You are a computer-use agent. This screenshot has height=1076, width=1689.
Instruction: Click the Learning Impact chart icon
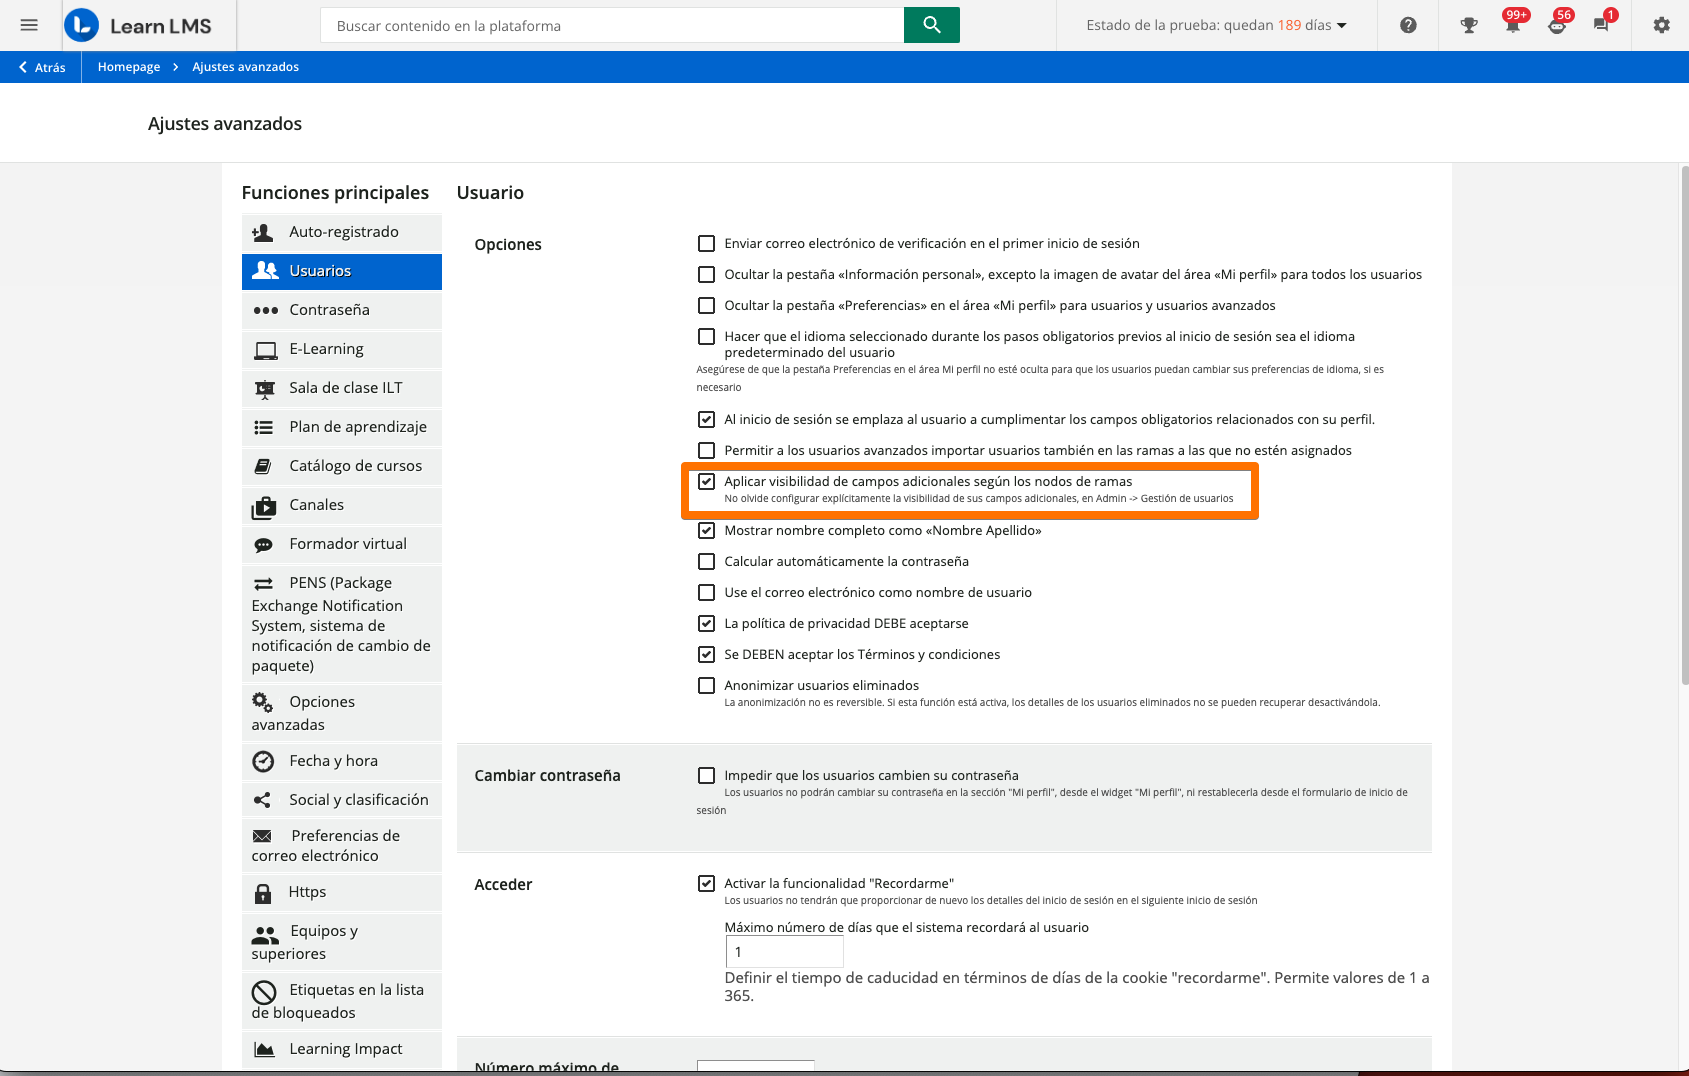(264, 1049)
